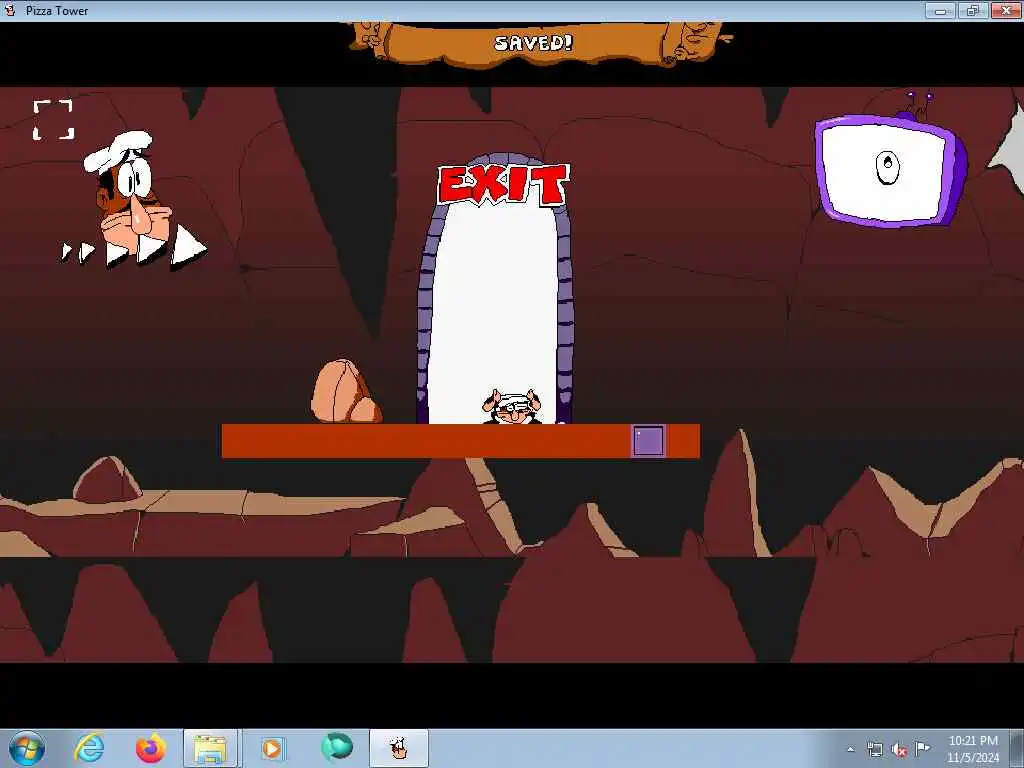Open Firefox from the taskbar
This screenshot has height=768, width=1024.
click(150, 748)
